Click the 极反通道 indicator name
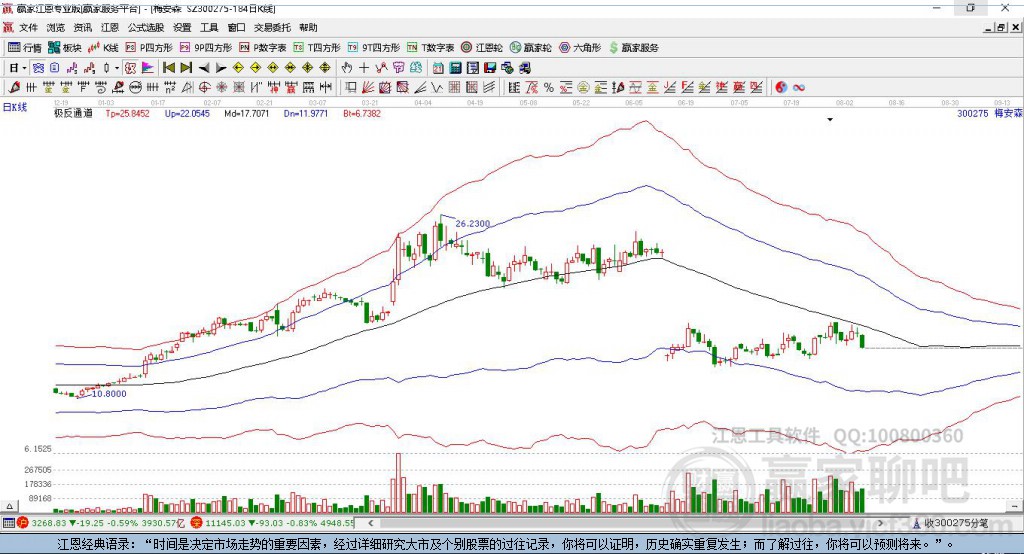This screenshot has height=554, width=1024. pos(73,114)
